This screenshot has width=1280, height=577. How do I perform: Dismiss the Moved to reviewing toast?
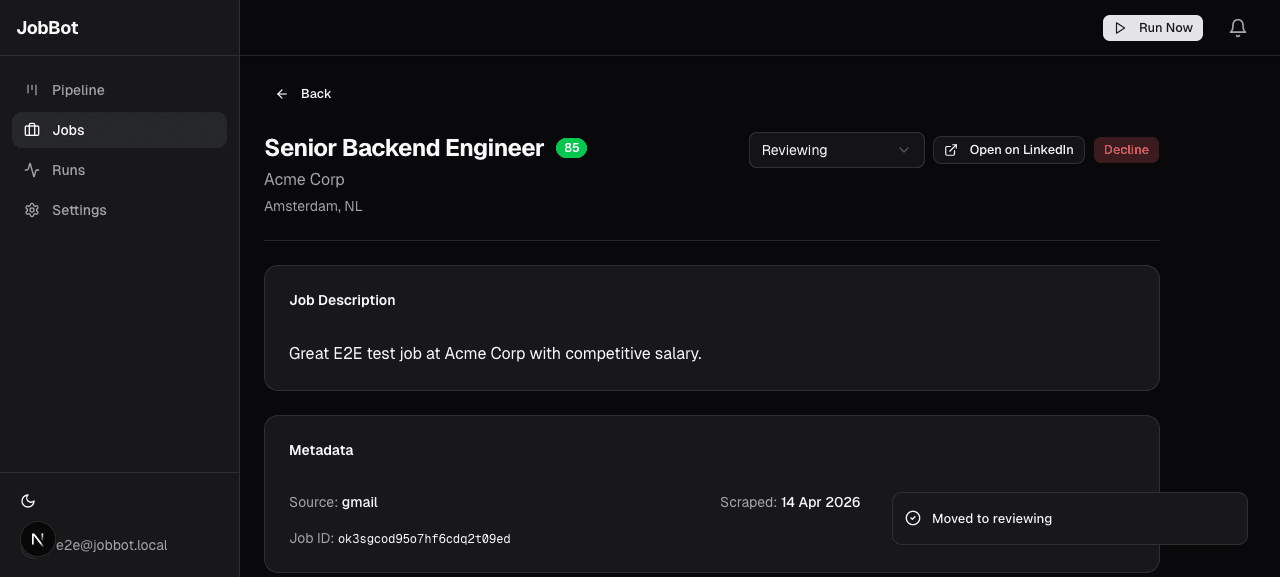point(1070,518)
